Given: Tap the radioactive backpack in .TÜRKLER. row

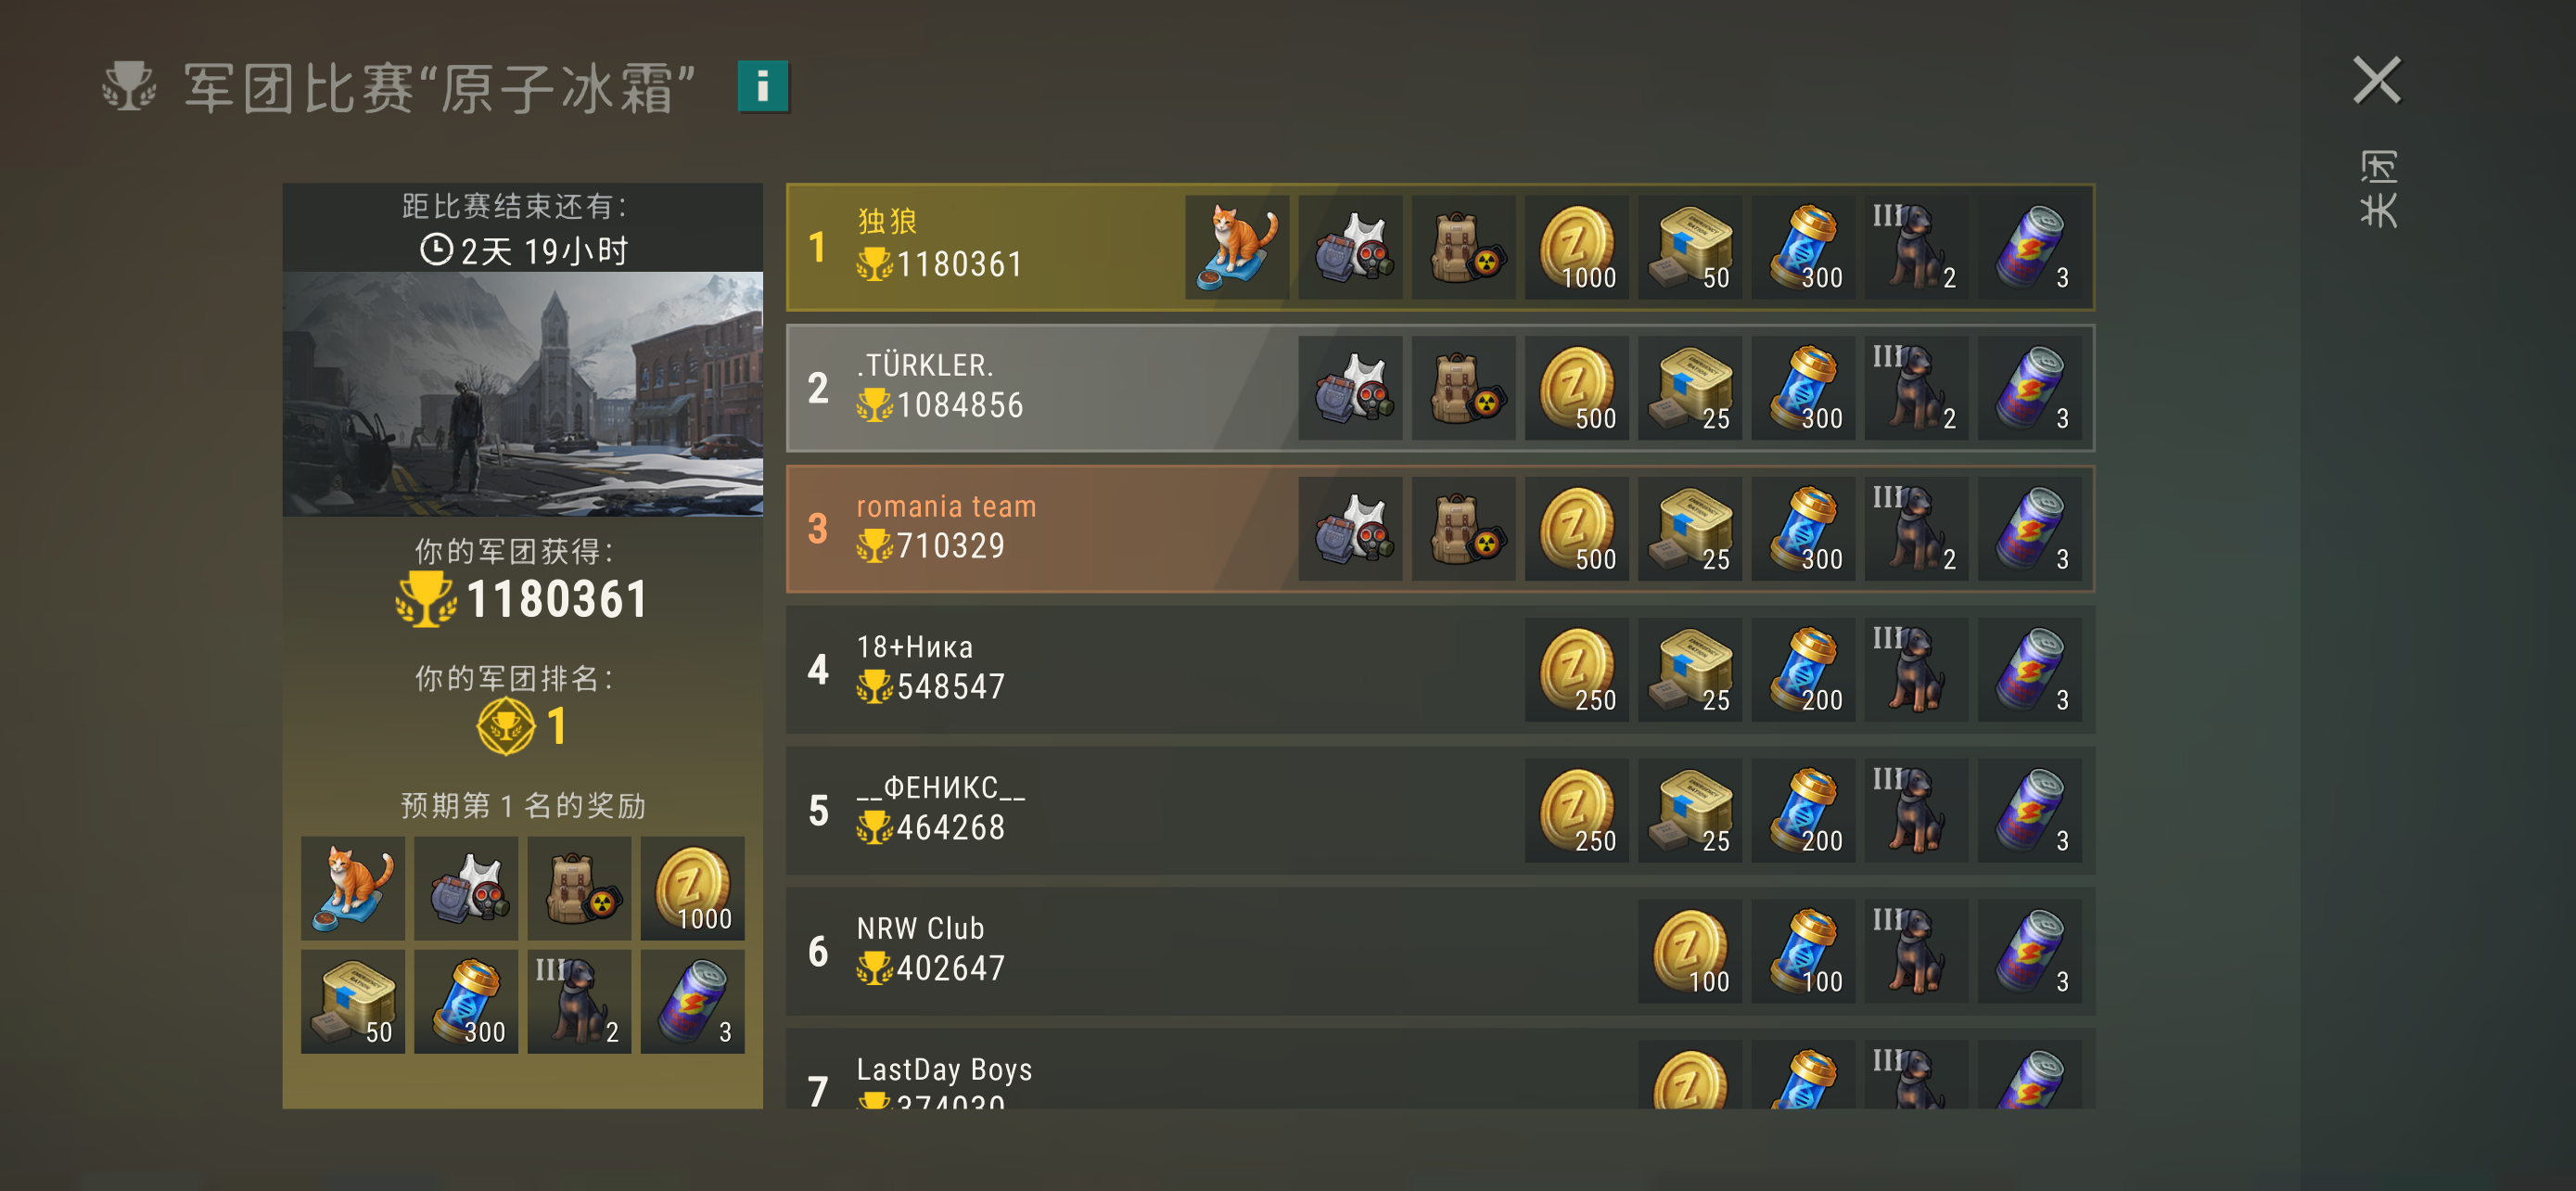Looking at the screenshot, I should click(x=1464, y=388).
